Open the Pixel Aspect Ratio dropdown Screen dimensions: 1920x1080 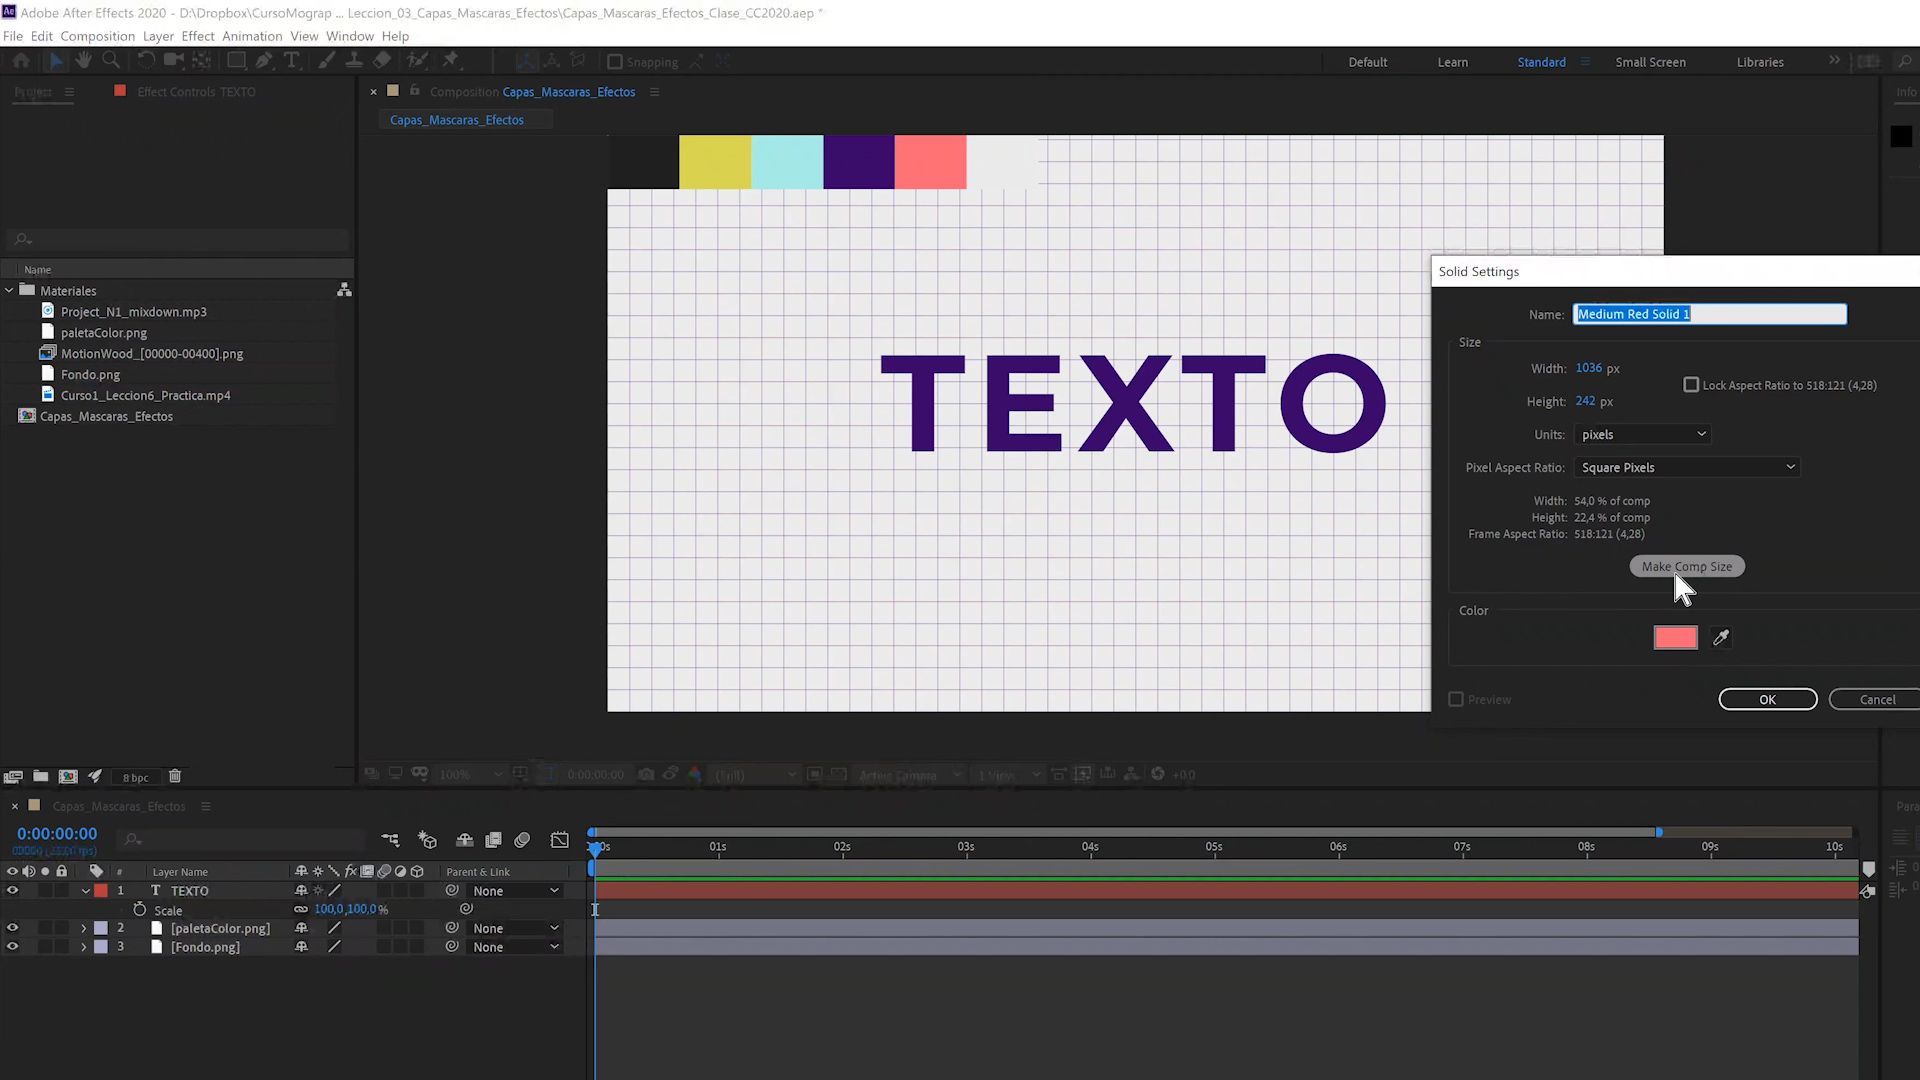tap(1687, 468)
